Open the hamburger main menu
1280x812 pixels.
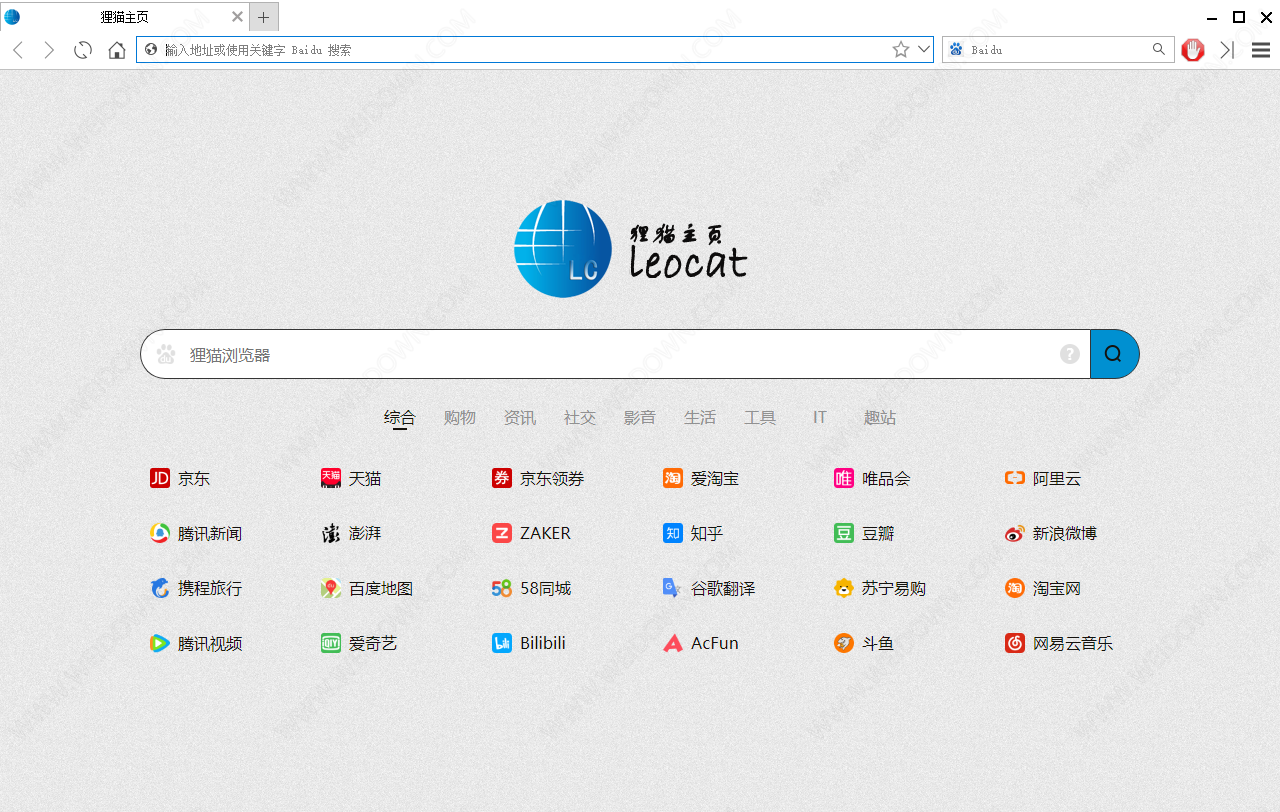point(1261,50)
